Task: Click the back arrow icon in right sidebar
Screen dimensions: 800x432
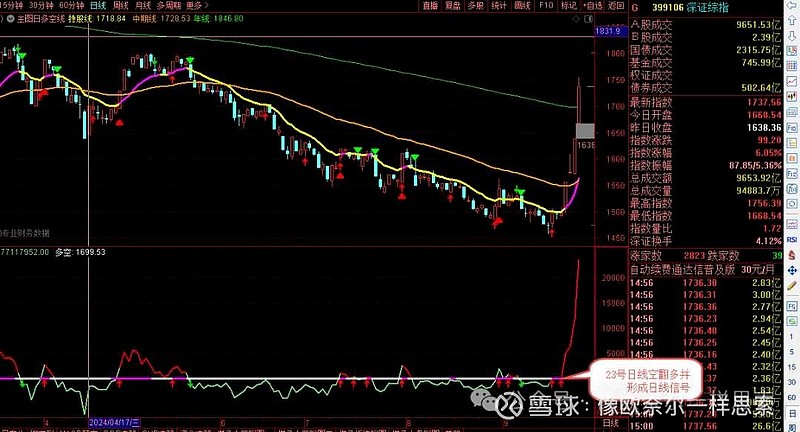Action: click(792, 7)
